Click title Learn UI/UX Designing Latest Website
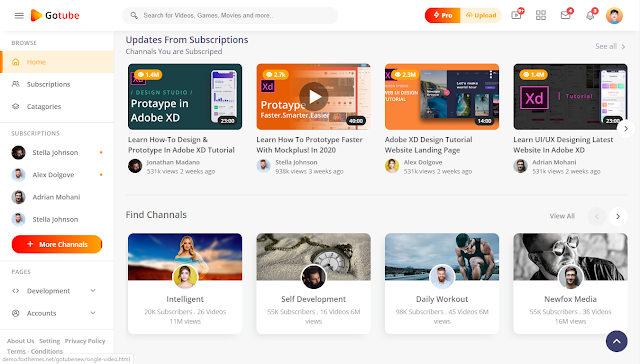Screen dimensions: 640x364 pos(563,145)
